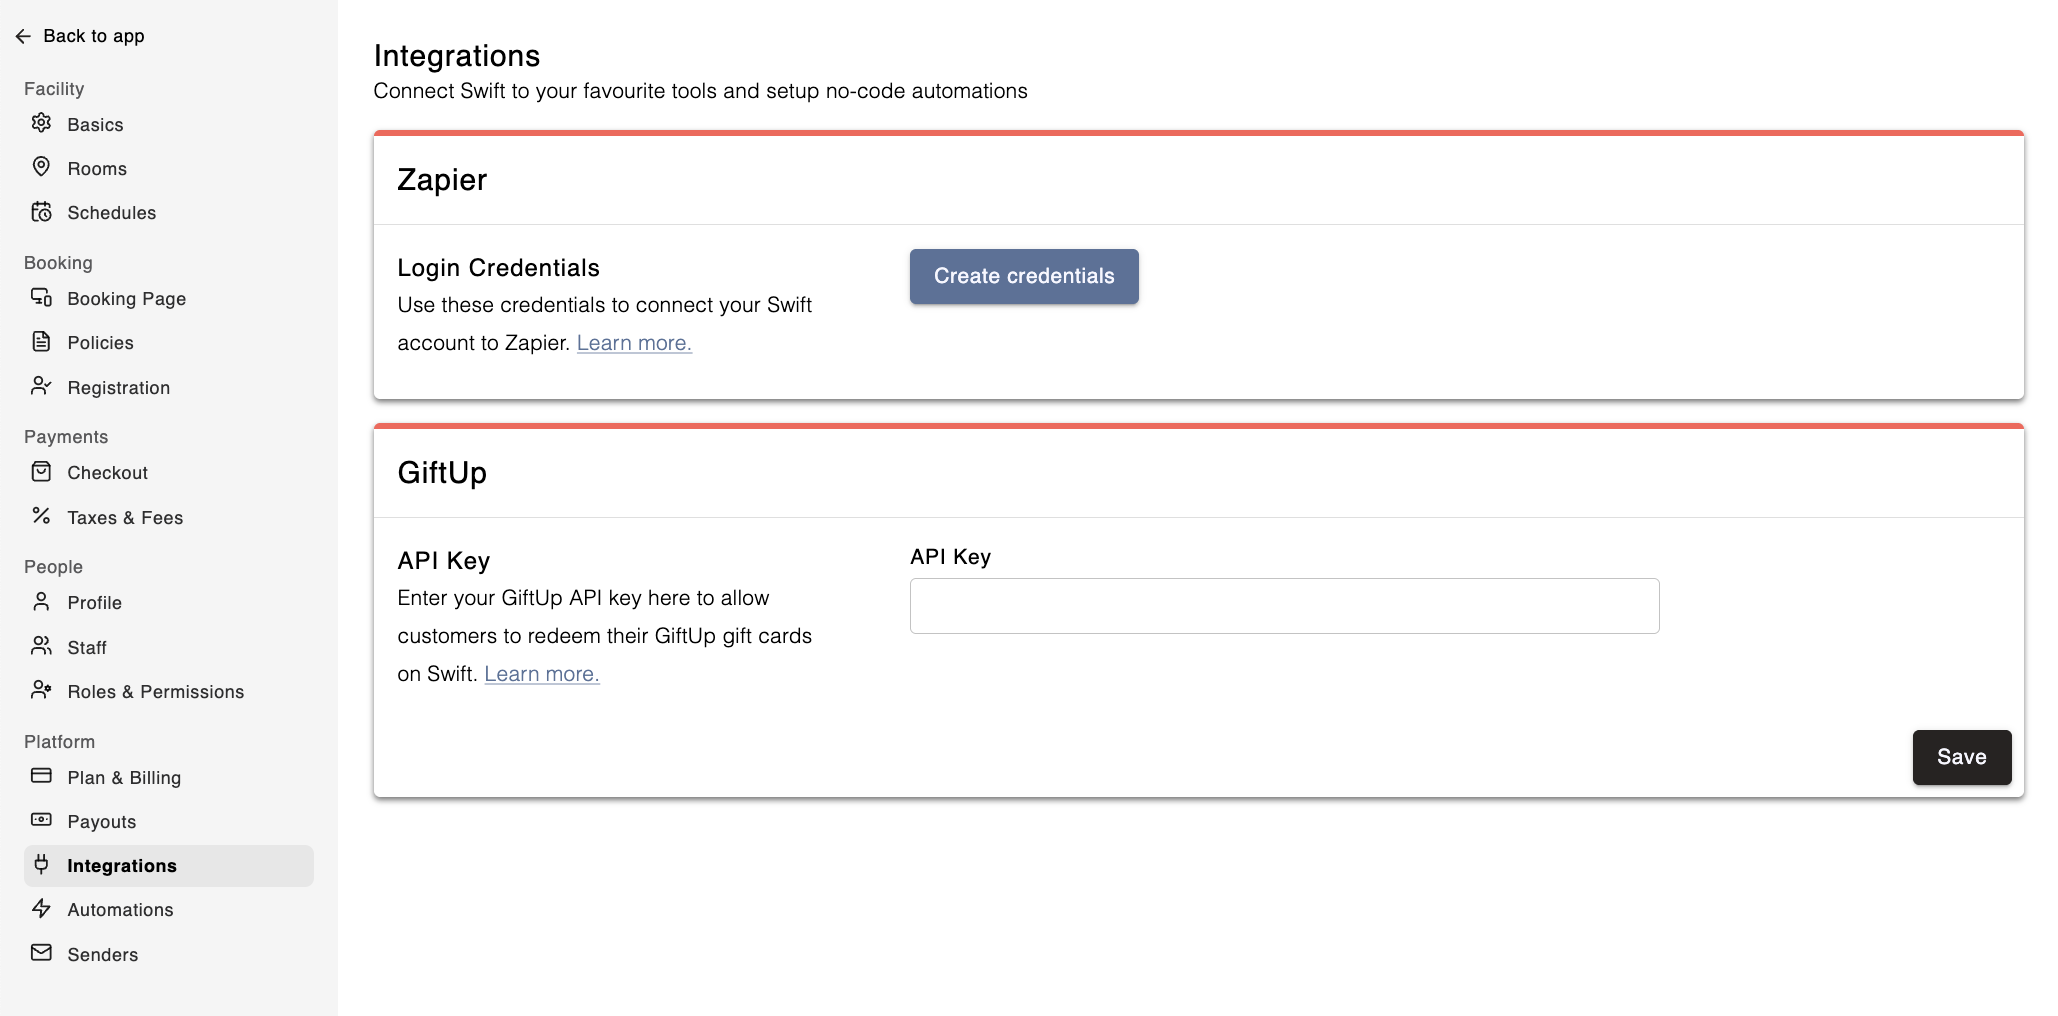Open the Policies settings page
The image size is (2058, 1016).
point(100,343)
